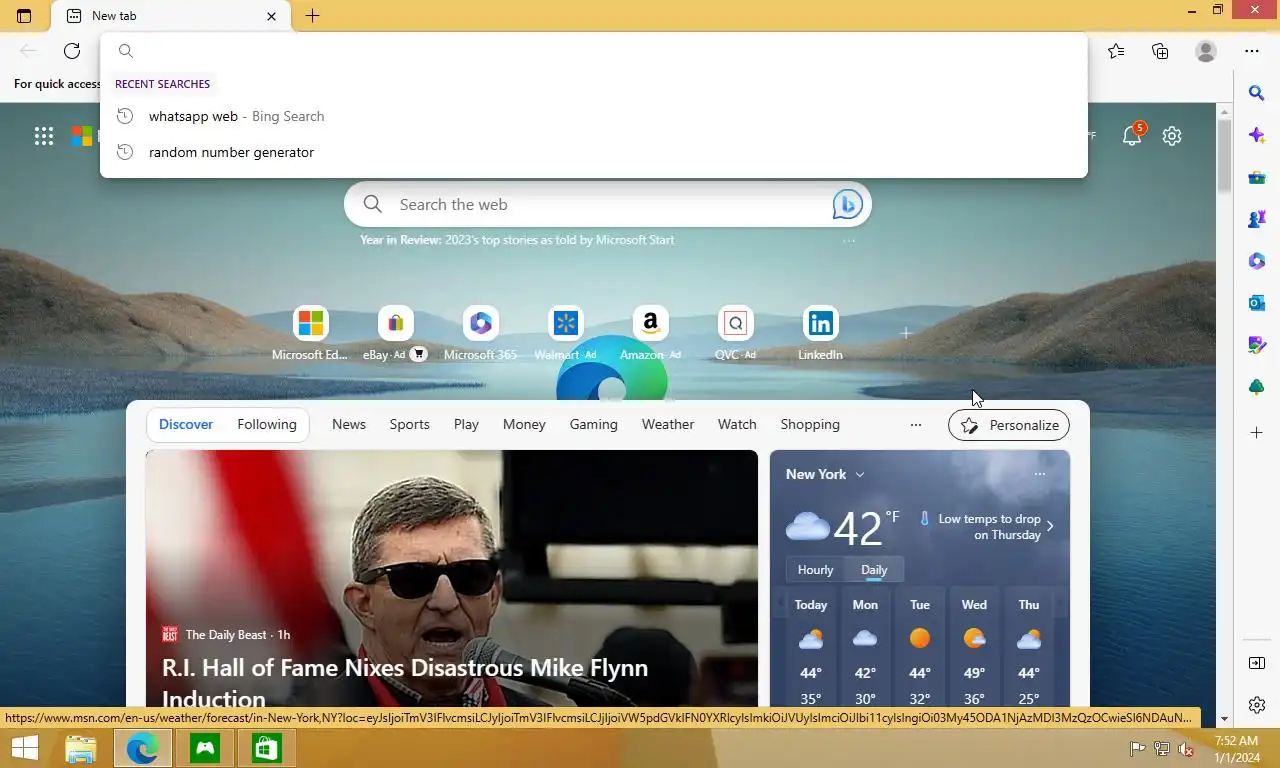Open the R.I. Hall of Fame headline
The image size is (1280, 768).
405,683
